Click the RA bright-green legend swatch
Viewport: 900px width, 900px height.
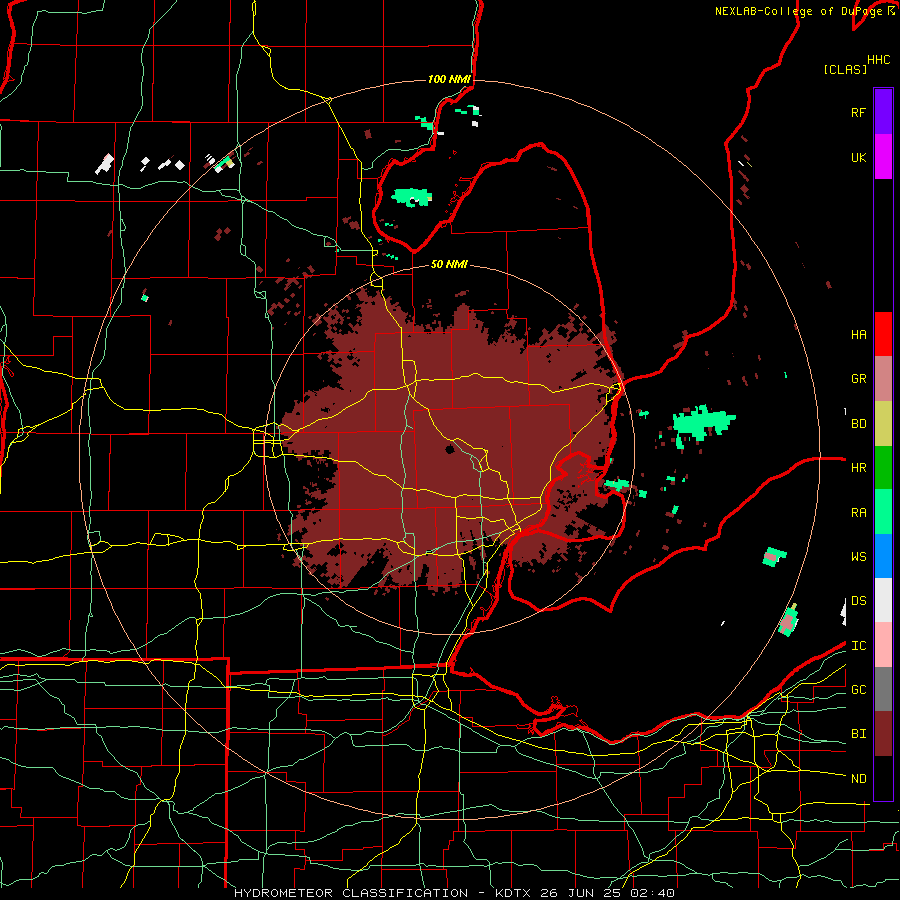pyautogui.click(x=883, y=512)
